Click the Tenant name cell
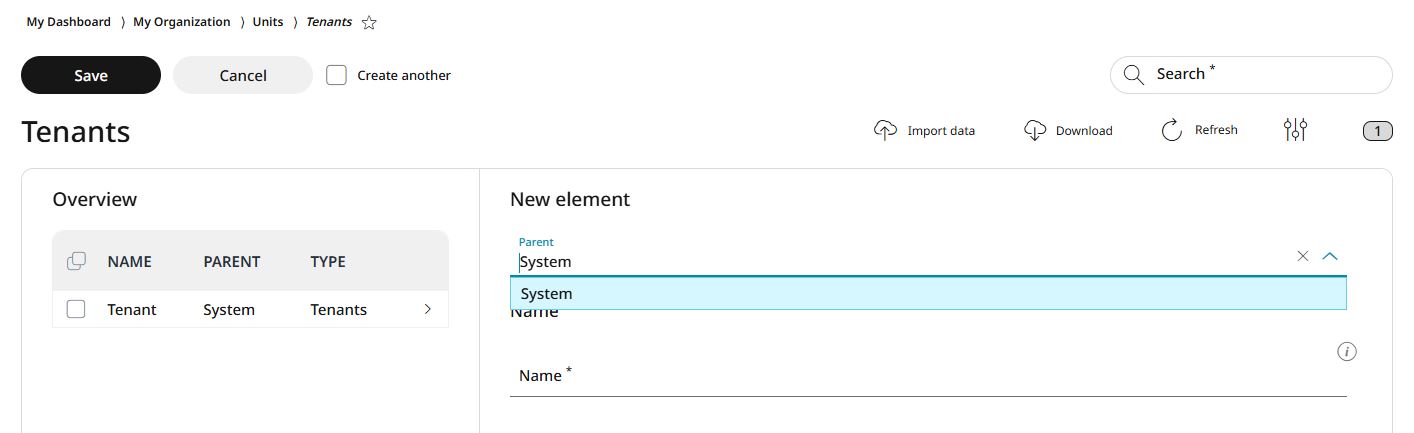1414x433 pixels. (132, 309)
